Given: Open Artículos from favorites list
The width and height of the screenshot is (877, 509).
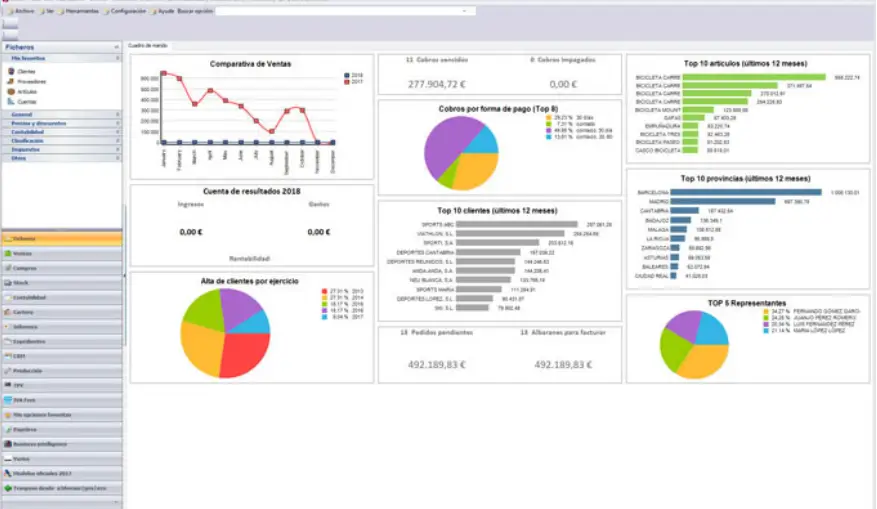Looking at the screenshot, I should [x=27, y=91].
